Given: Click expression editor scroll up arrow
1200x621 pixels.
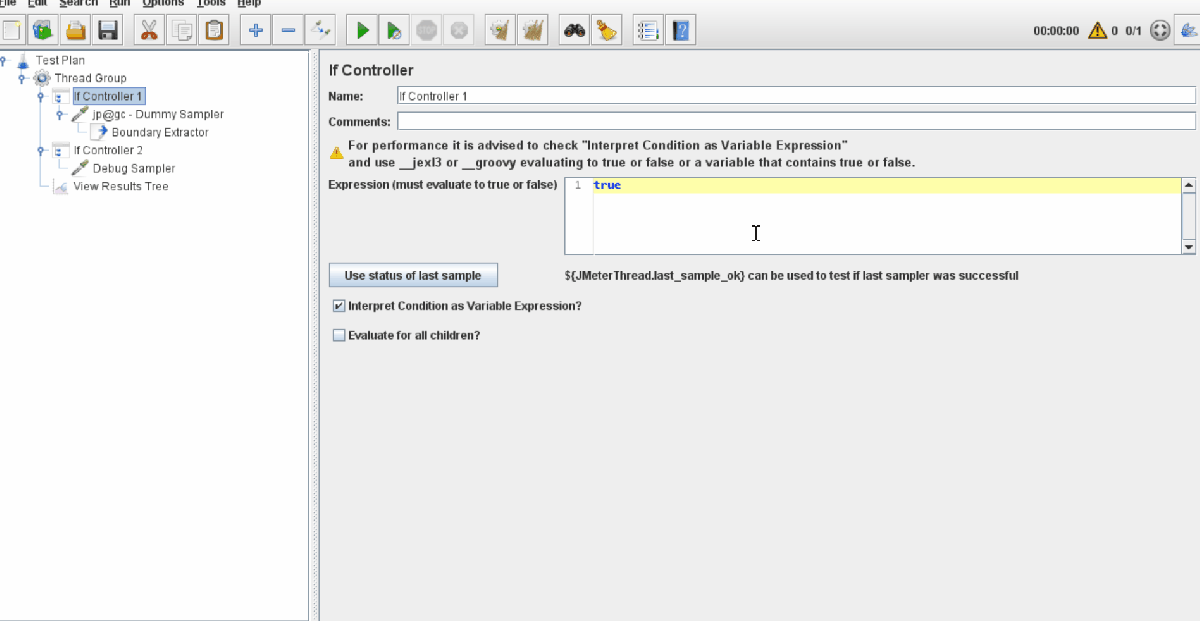Looking at the screenshot, I should [x=1189, y=185].
